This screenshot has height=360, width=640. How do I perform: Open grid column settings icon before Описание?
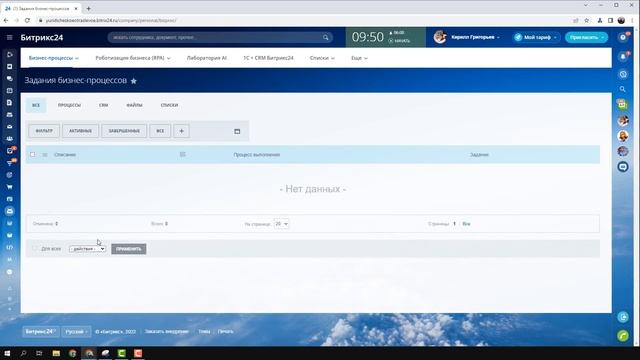tap(45, 155)
